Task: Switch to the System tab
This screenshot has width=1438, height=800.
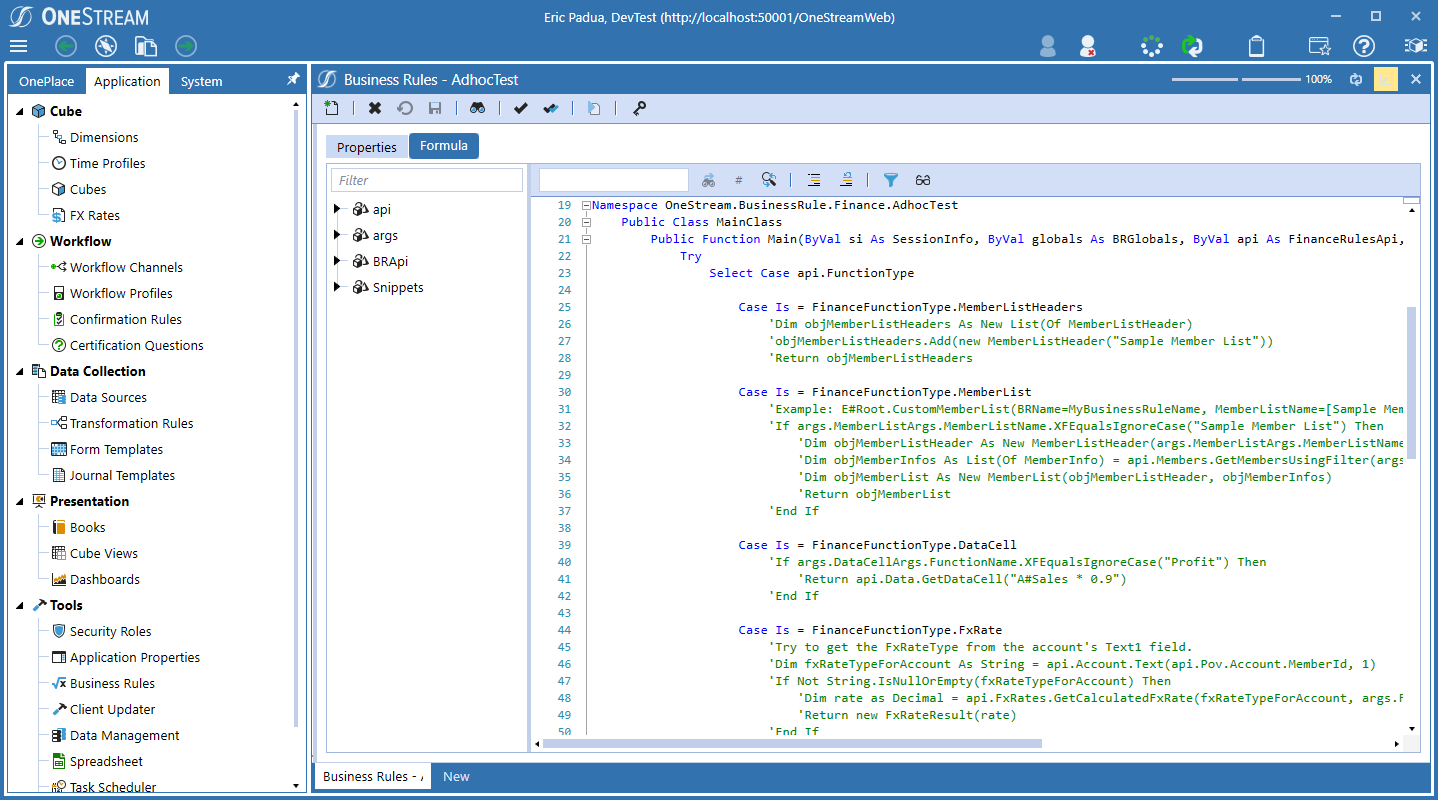Action: 202,81
